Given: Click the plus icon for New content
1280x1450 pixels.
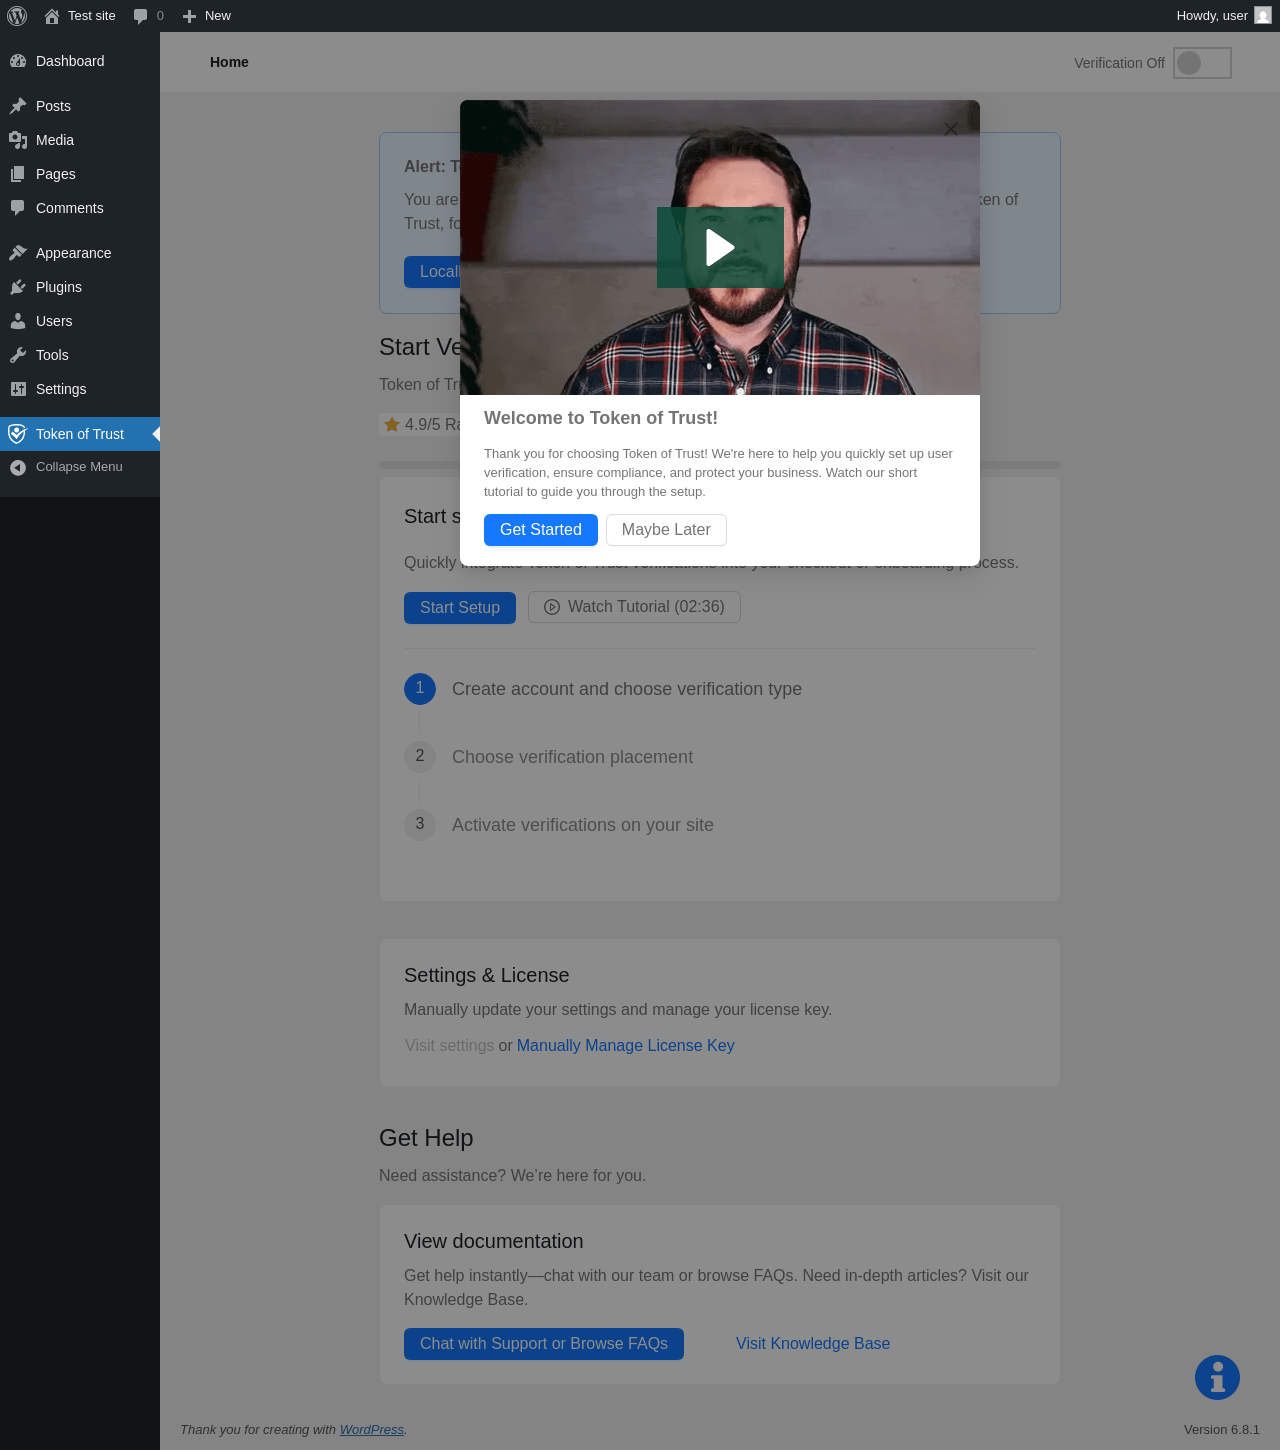Looking at the screenshot, I should [x=189, y=16].
